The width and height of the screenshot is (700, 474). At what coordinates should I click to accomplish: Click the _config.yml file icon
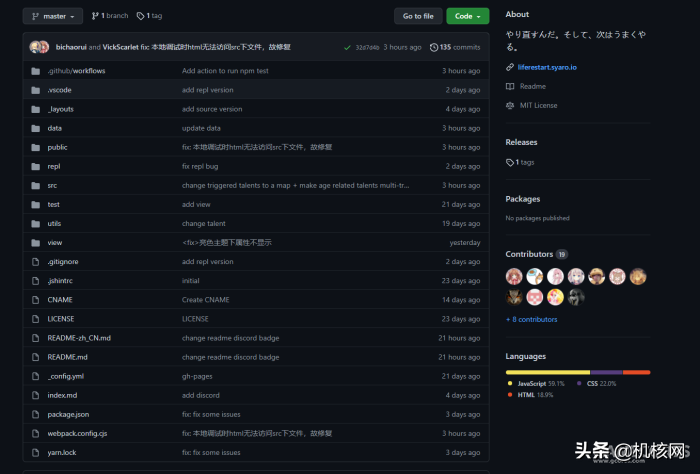pos(36,376)
